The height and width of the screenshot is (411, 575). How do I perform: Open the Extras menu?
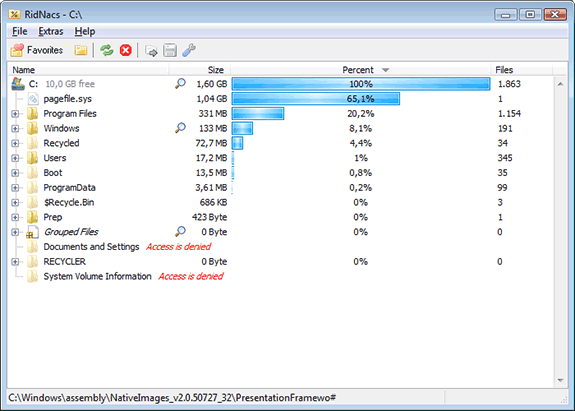[x=51, y=32]
